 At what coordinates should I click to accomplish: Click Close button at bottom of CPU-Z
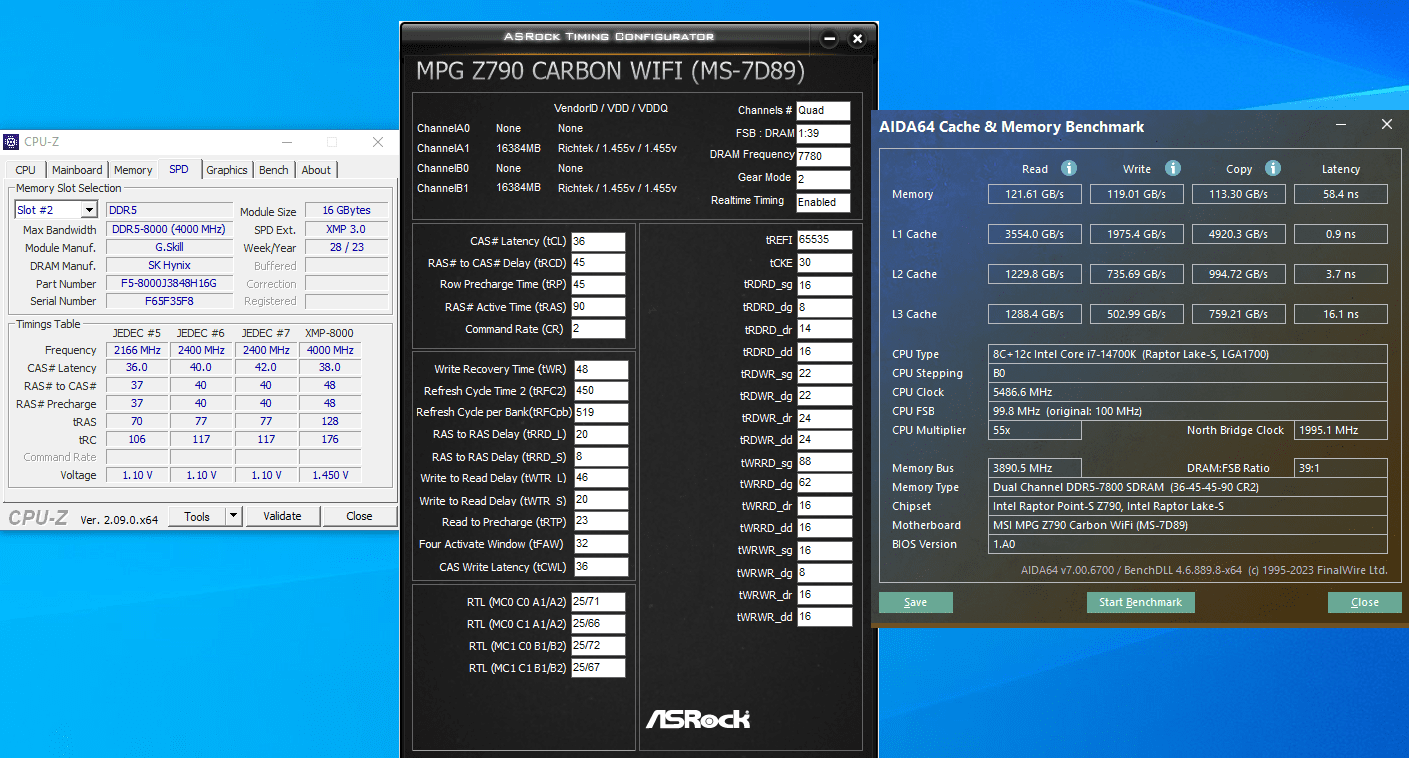[359, 516]
